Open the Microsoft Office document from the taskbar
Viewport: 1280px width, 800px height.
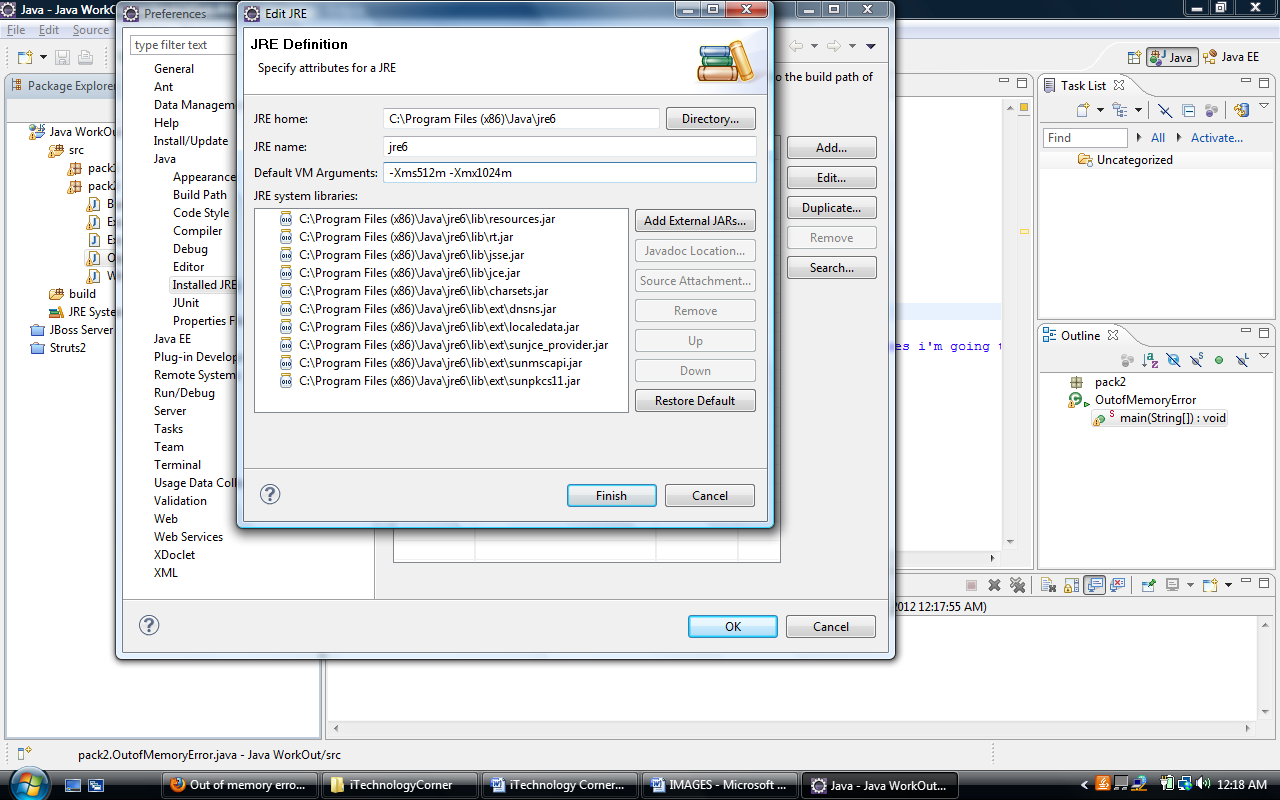(719, 784)
